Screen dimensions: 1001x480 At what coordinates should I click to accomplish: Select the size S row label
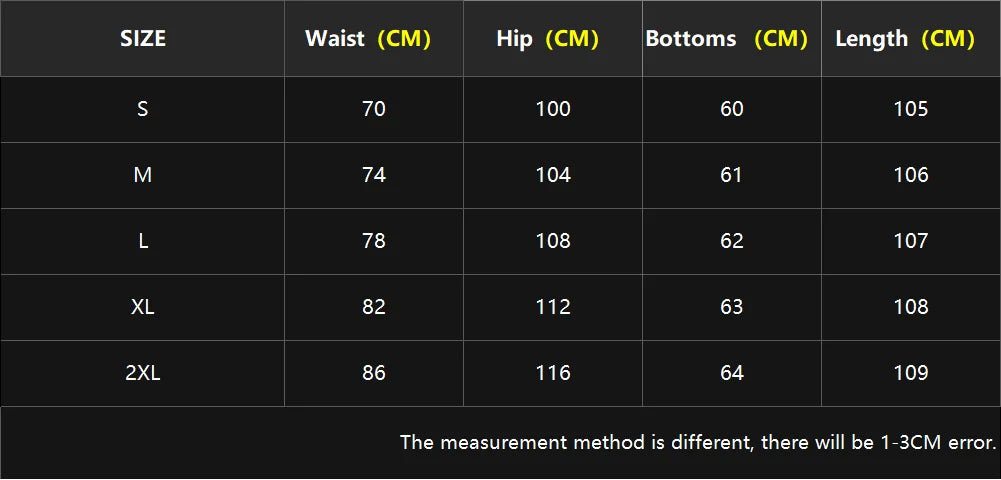coord(142,109)
